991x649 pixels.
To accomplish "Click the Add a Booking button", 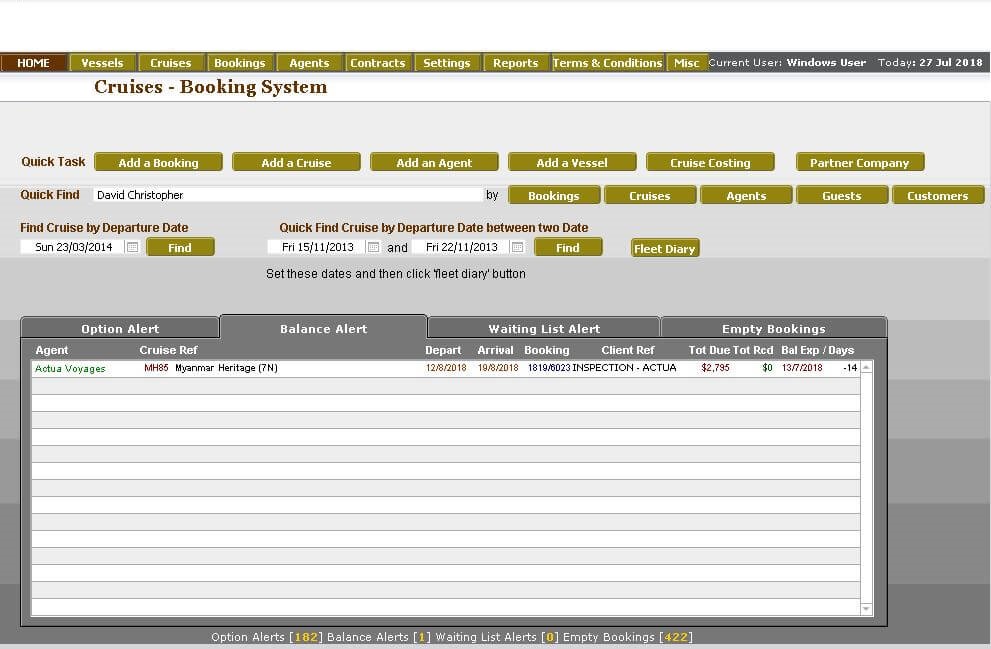I will 158,163.
